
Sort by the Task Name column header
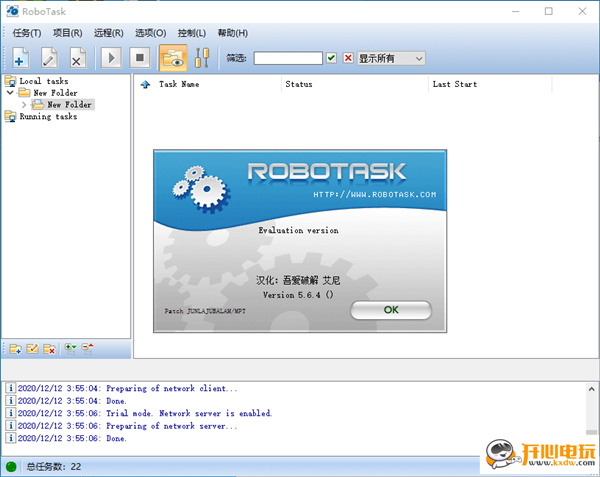[179, 84]
